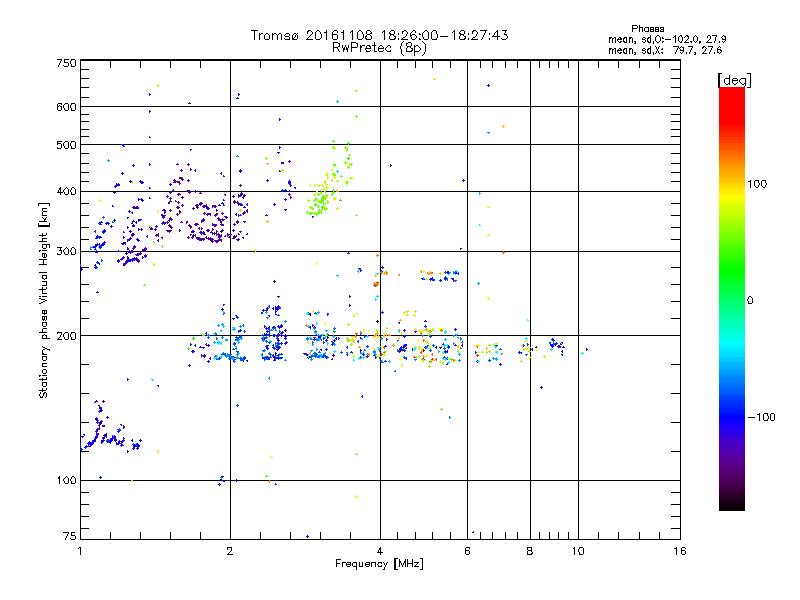800x600 pixels.
Task: Click the y-axis tick label '500'
Action: pos(66,145)
